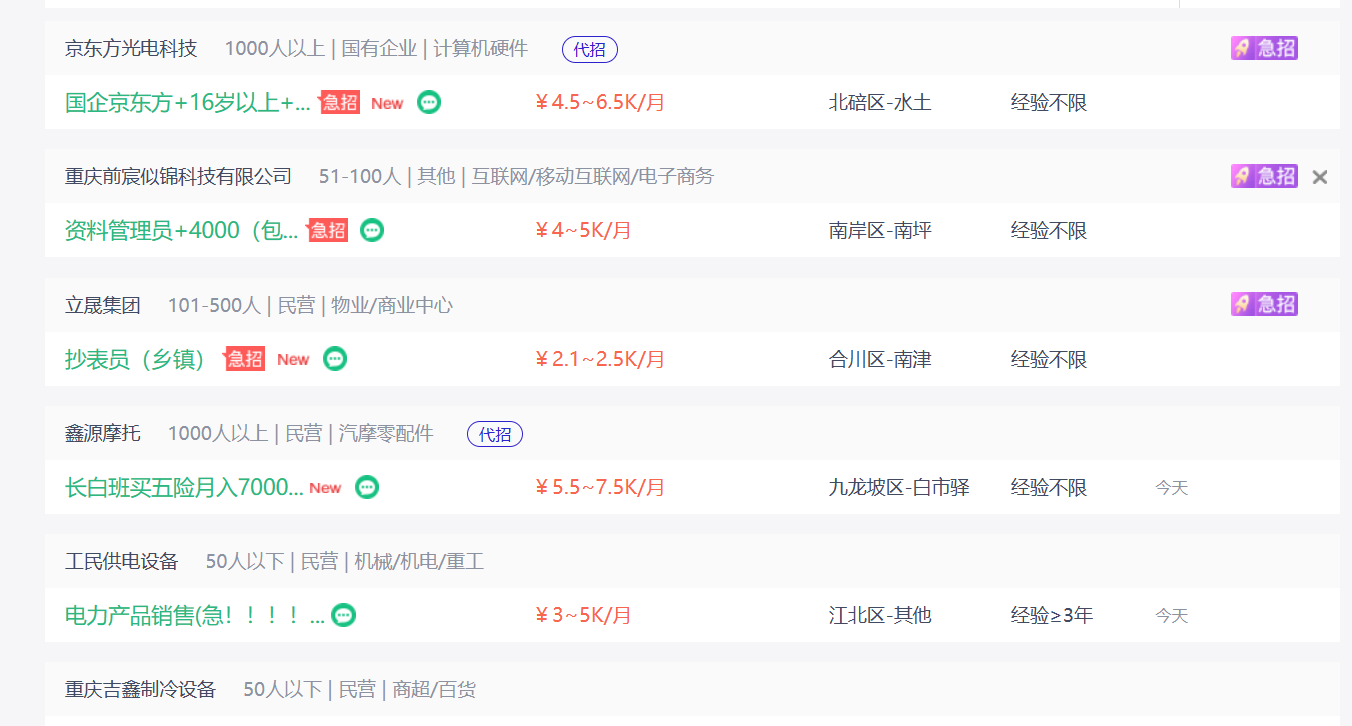This screenshot has width=1352, height=726.
Task: Click chat icon beside 国企京东方 job
Action: click(429, 102)
